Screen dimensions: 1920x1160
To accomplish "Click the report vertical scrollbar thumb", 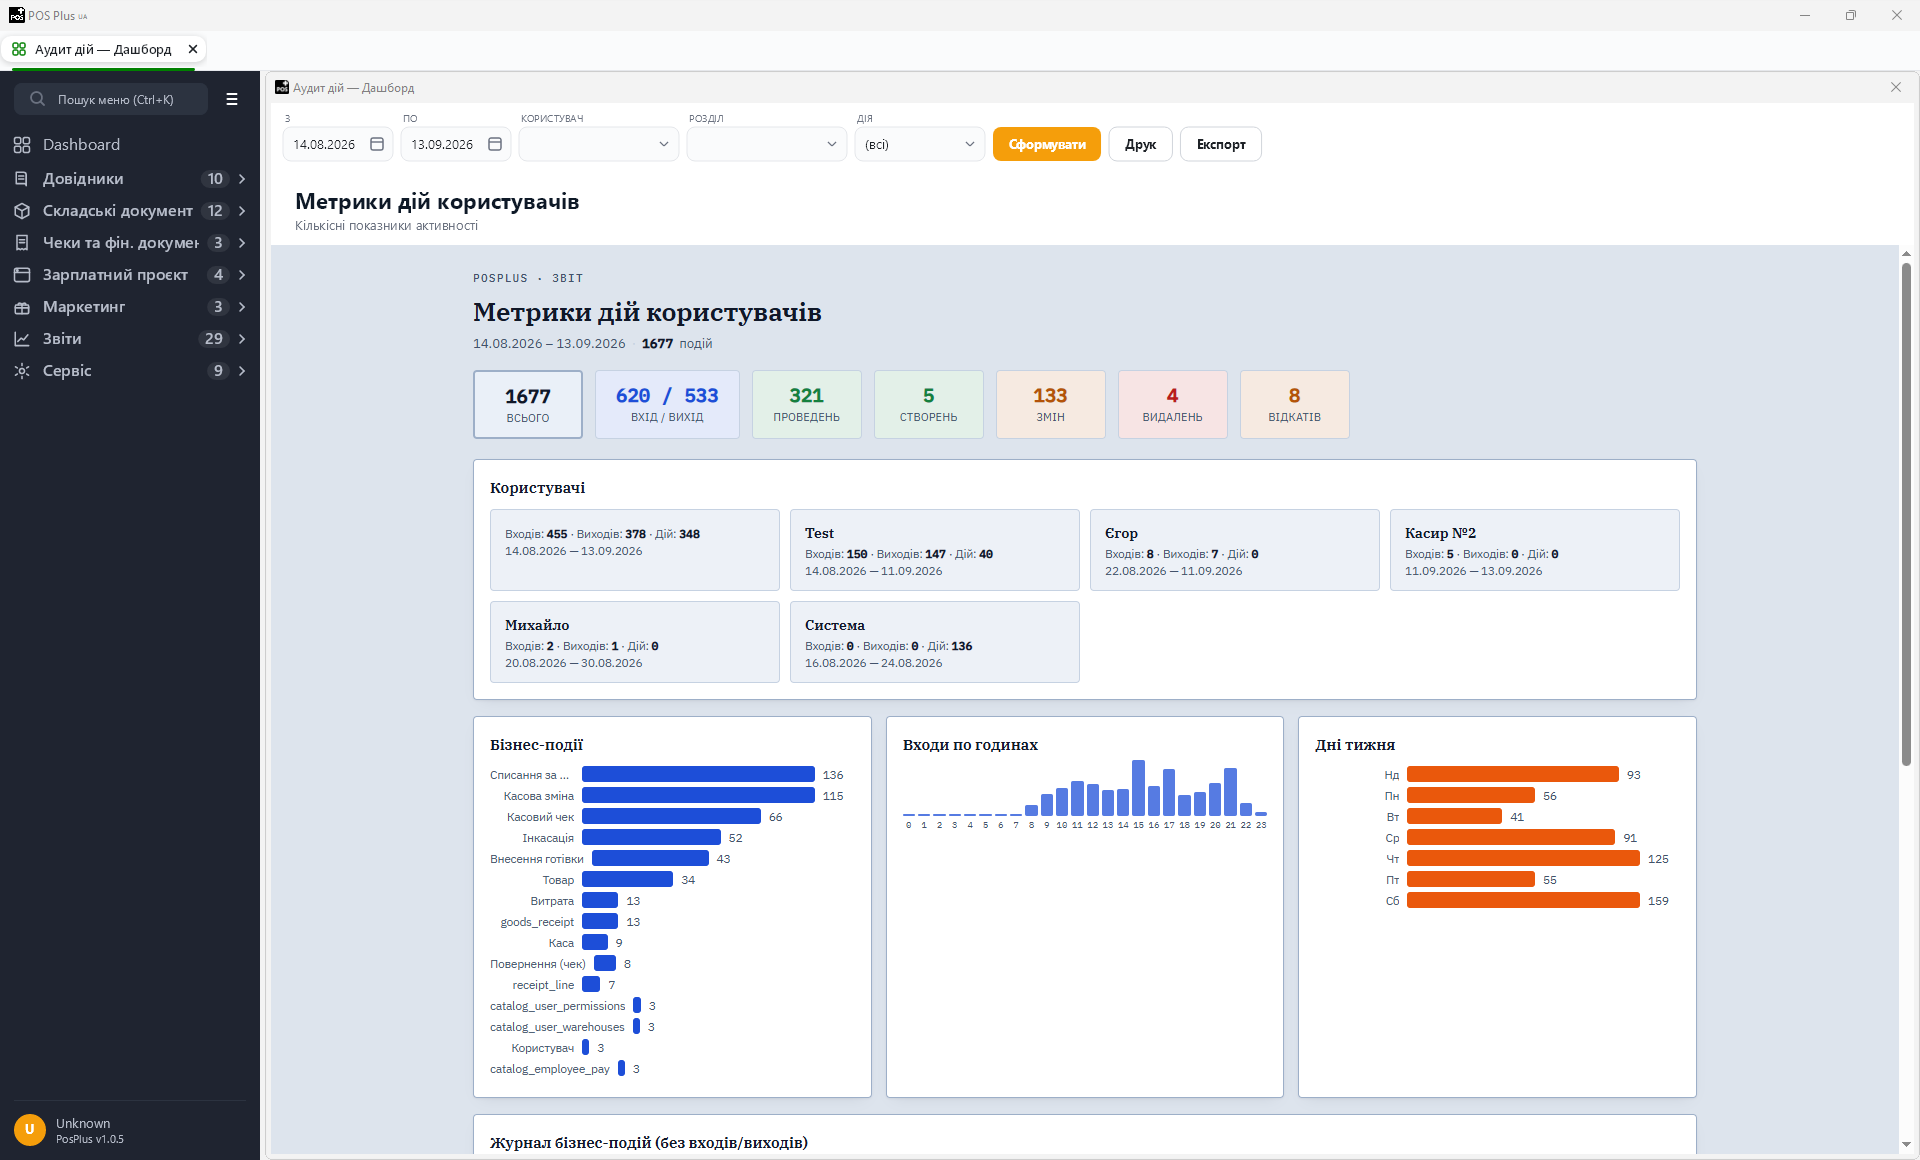I will (x=1906, y=514).
